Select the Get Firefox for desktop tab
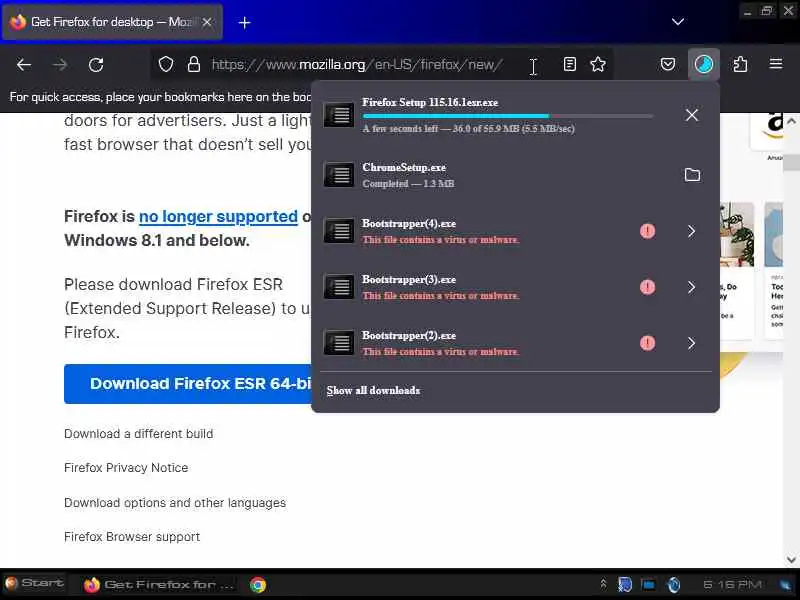800x600 pixels. 110,22
